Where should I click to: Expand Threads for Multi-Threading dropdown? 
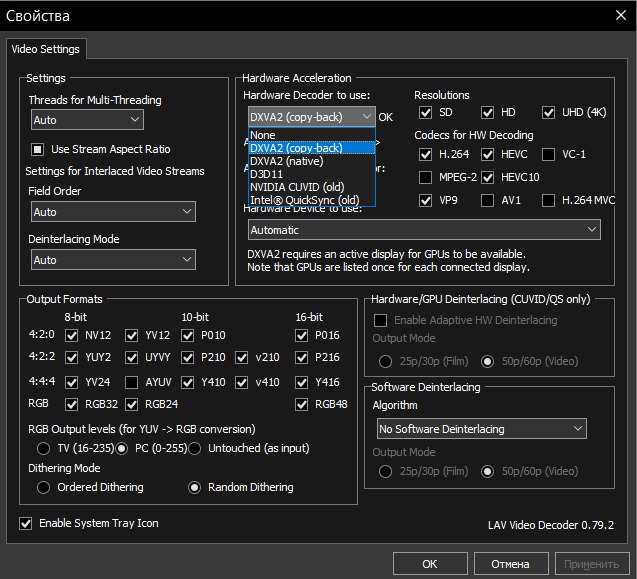[x=87, y=120]
